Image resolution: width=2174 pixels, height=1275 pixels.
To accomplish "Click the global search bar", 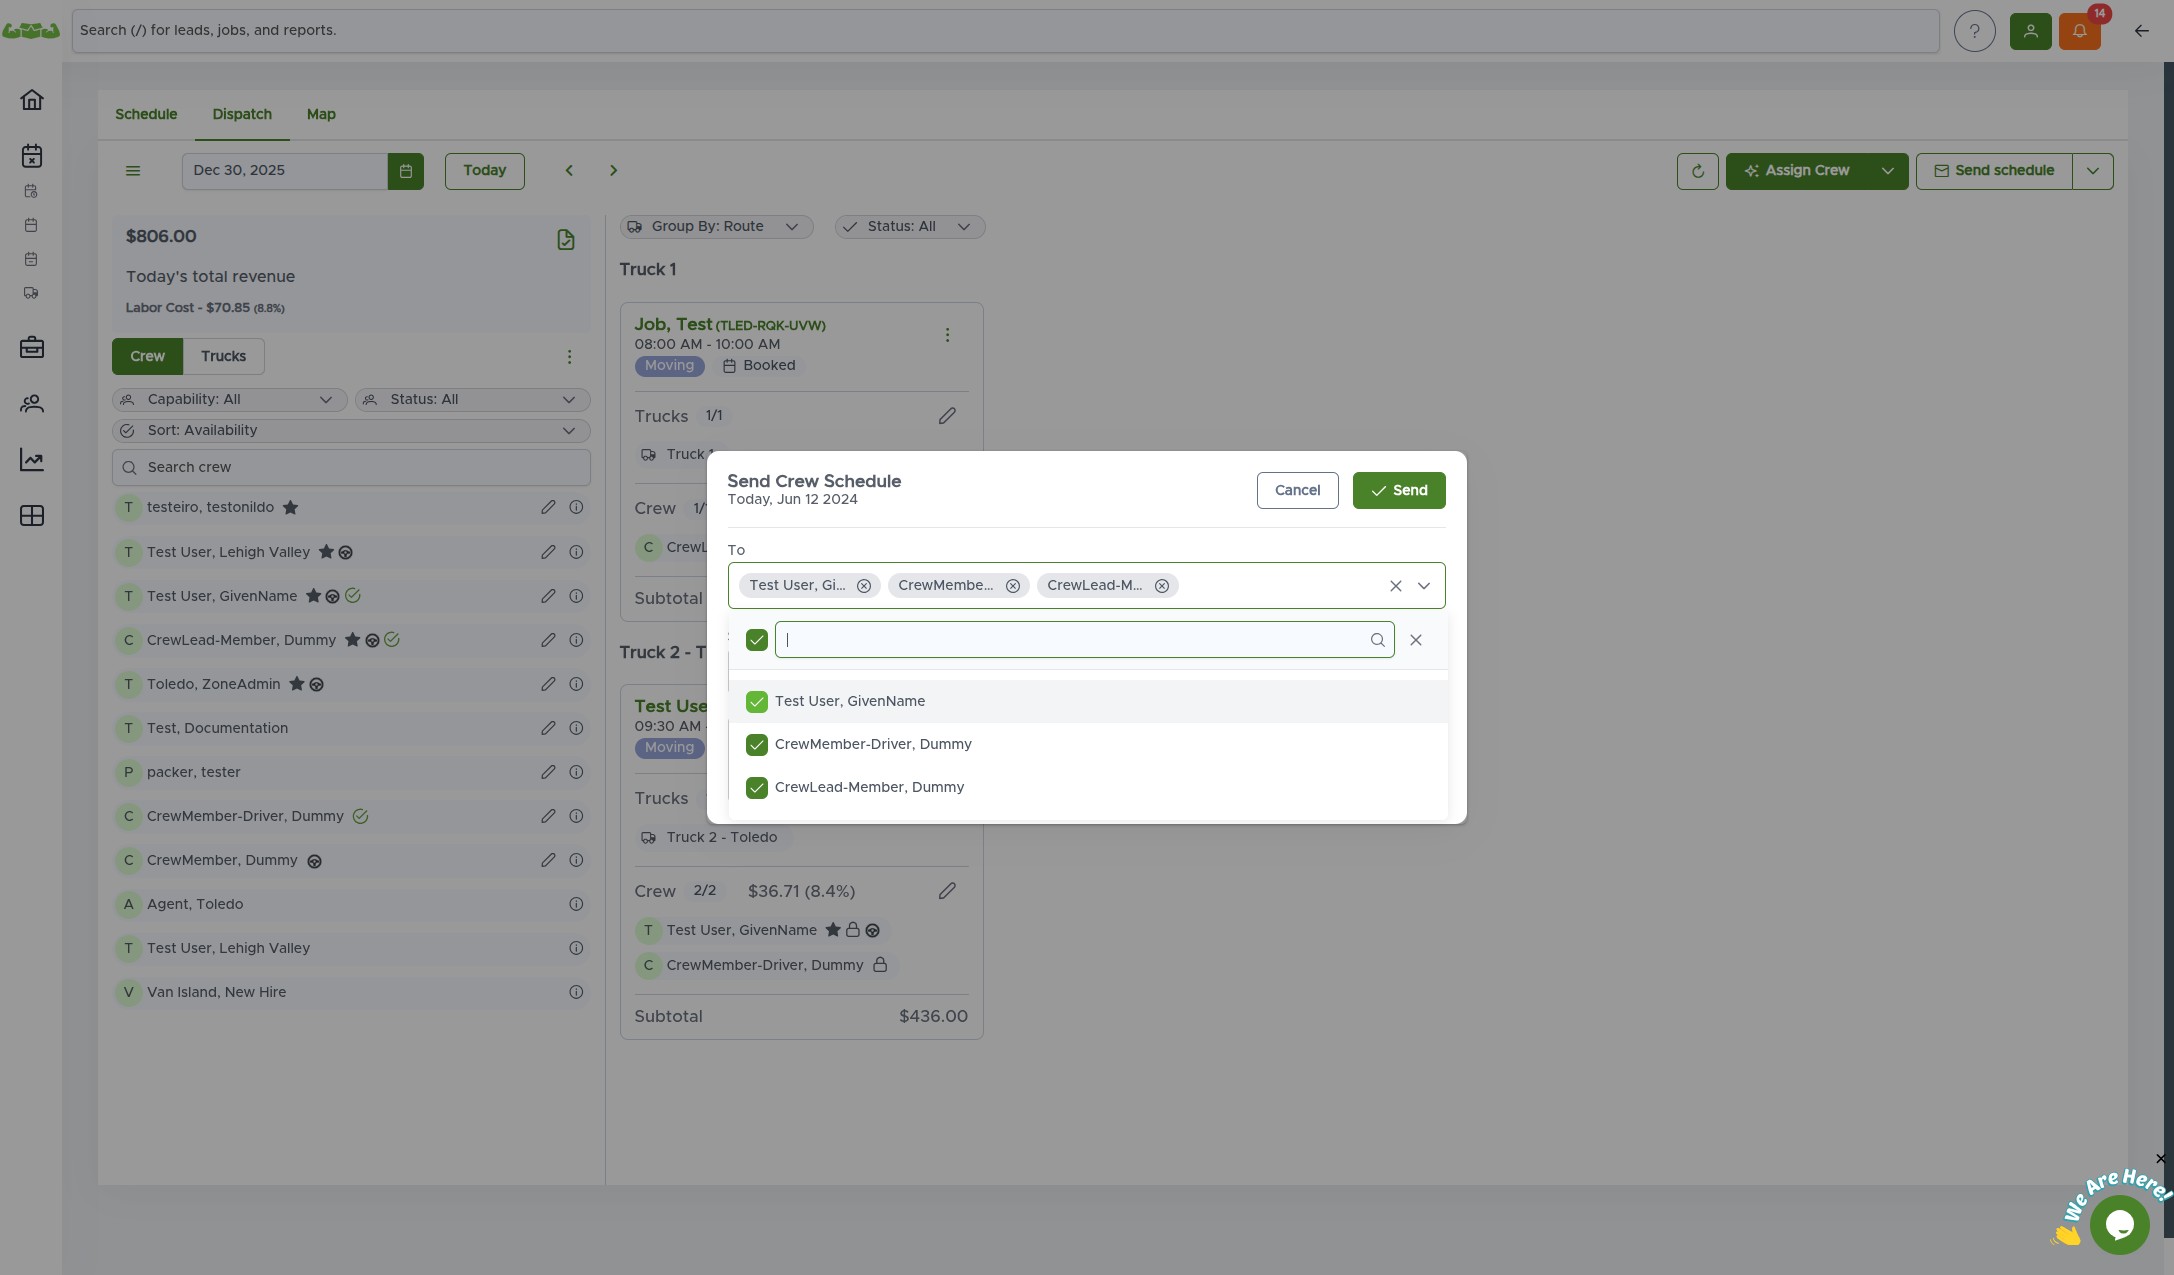I will click(1005, 31).
